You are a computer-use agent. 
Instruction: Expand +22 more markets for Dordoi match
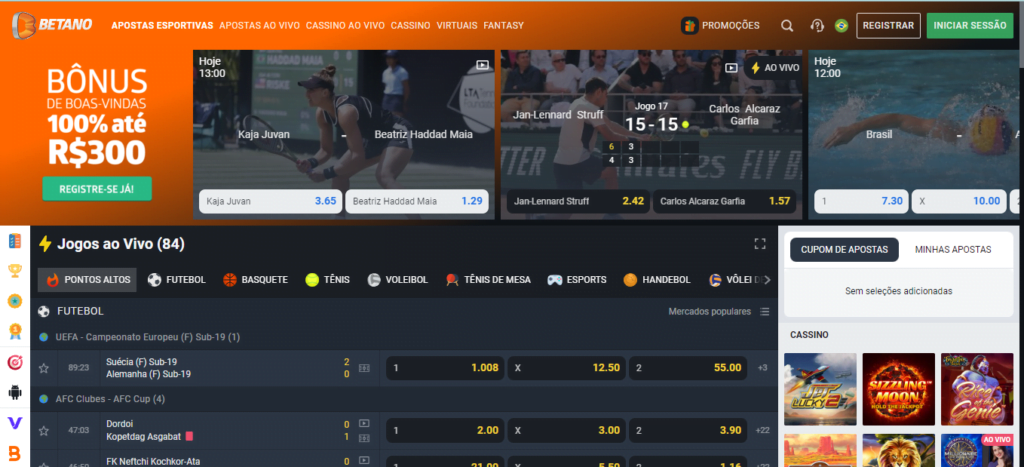click(763, 430)
